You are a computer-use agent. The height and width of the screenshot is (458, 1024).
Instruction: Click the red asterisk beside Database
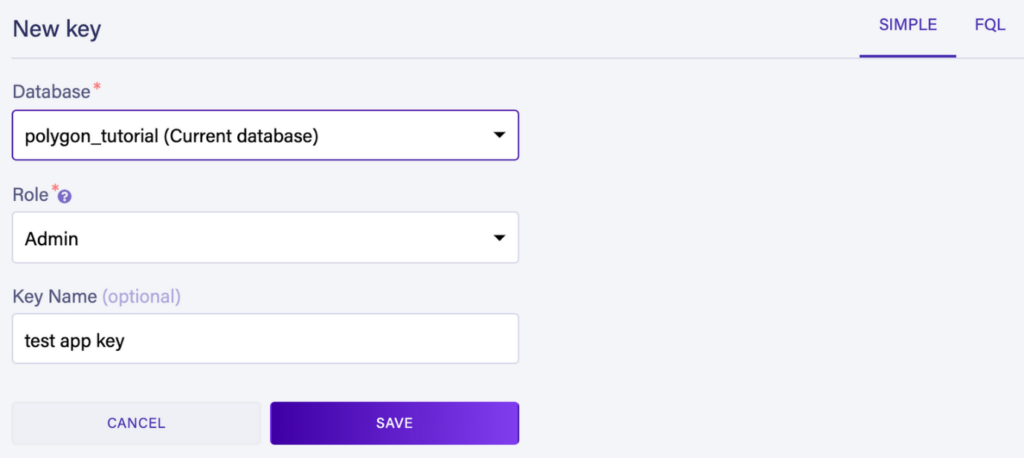pos(97,89)
